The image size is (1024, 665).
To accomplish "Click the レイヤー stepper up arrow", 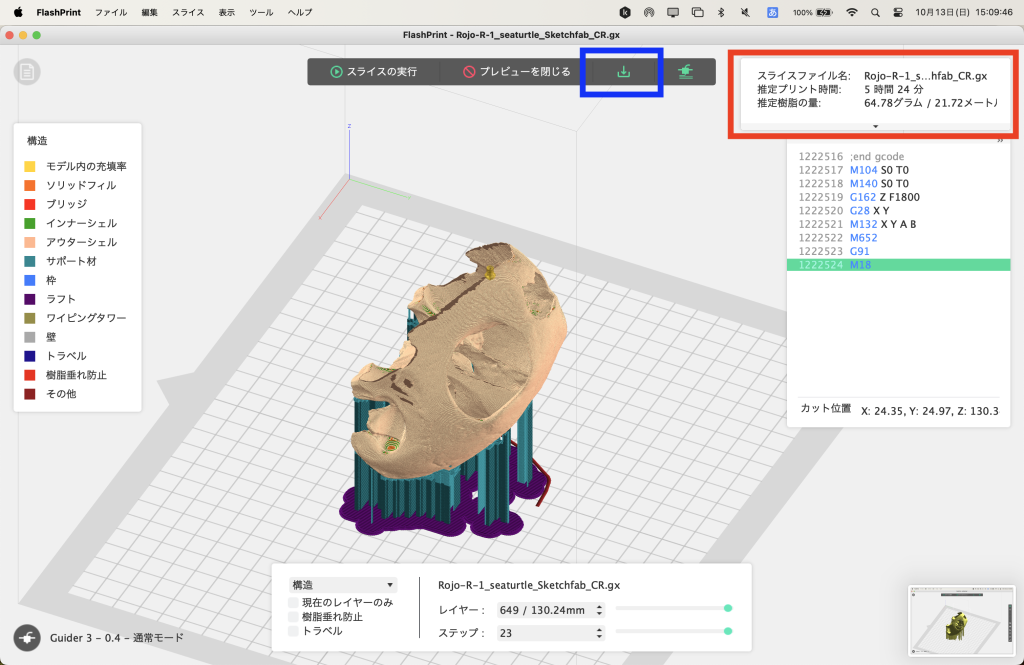I will [599, 605].
